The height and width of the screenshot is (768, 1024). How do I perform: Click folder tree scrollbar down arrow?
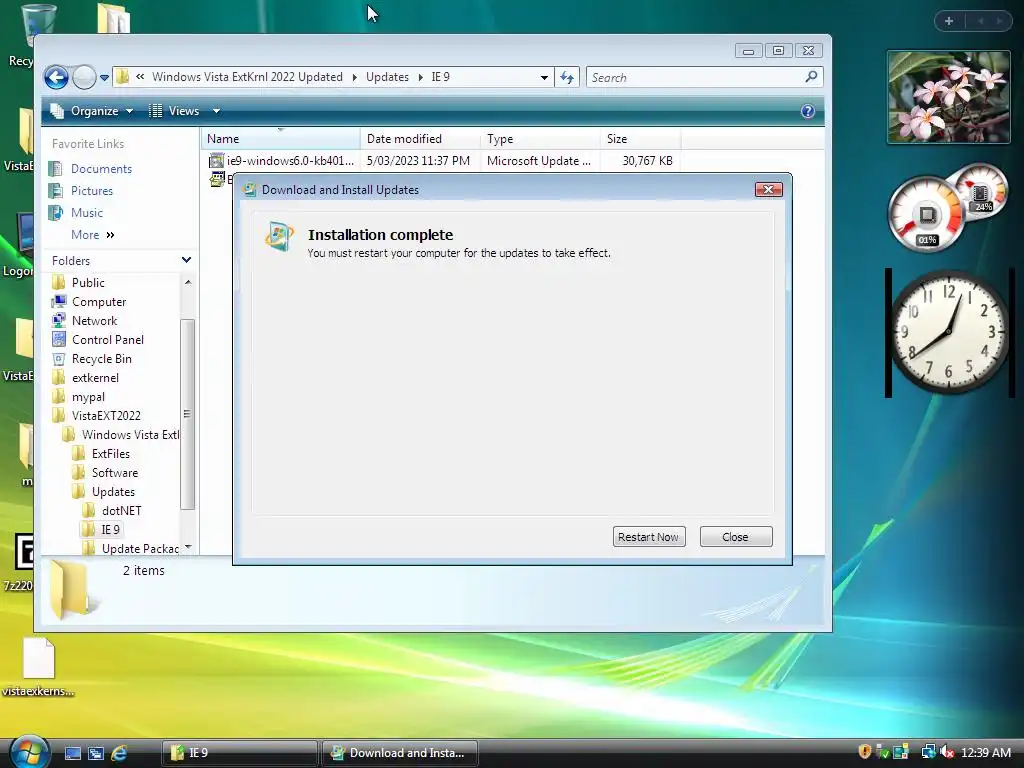188,547
